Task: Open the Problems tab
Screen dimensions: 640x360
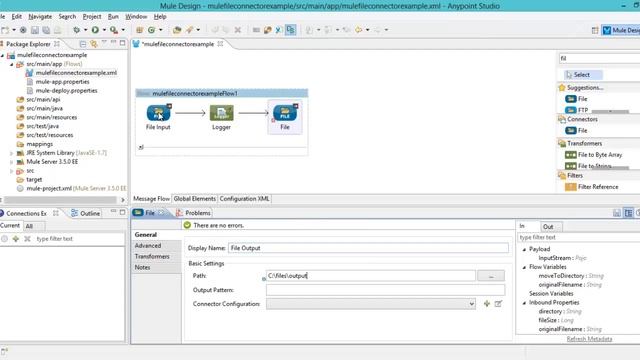Action: (193, 213)
